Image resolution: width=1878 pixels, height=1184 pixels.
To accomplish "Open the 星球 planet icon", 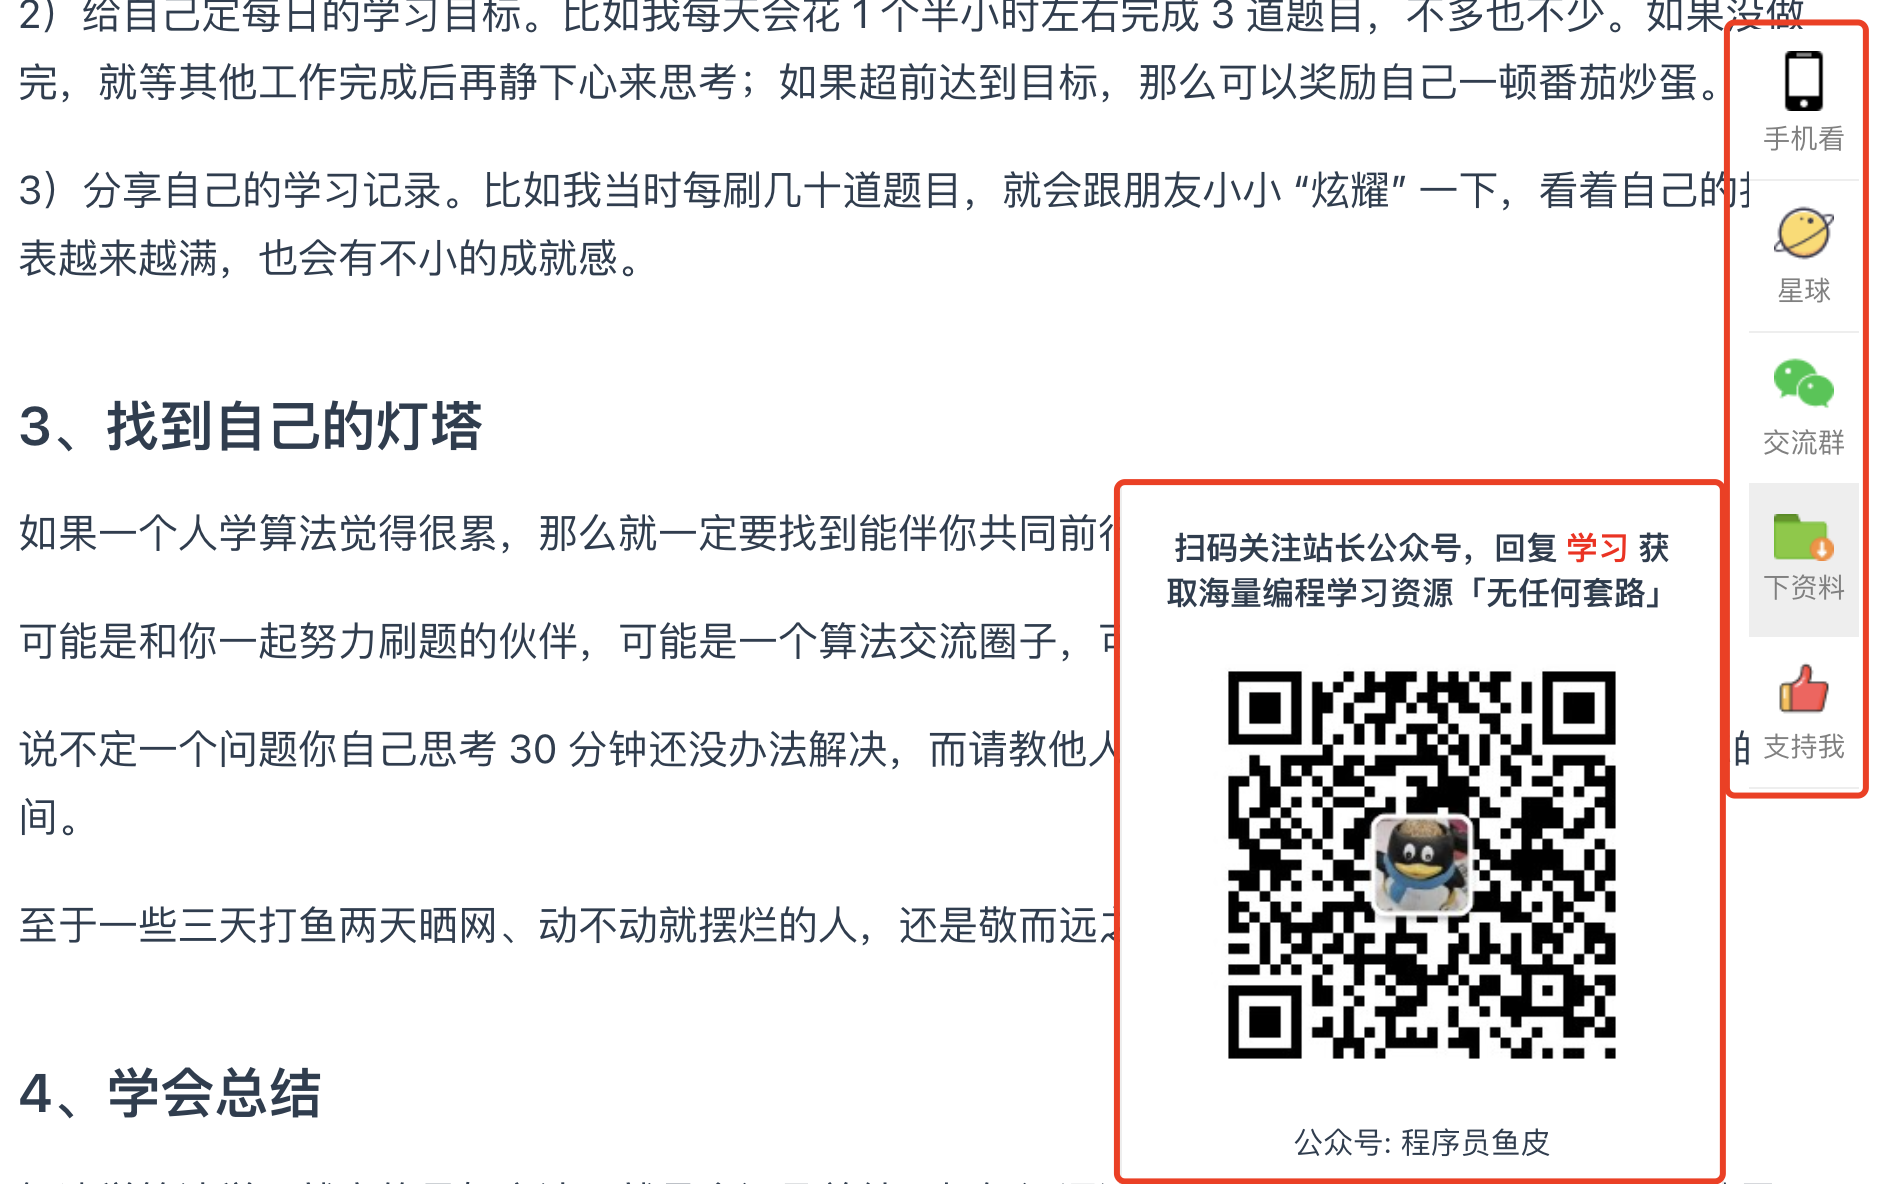I will point(1803,233).
